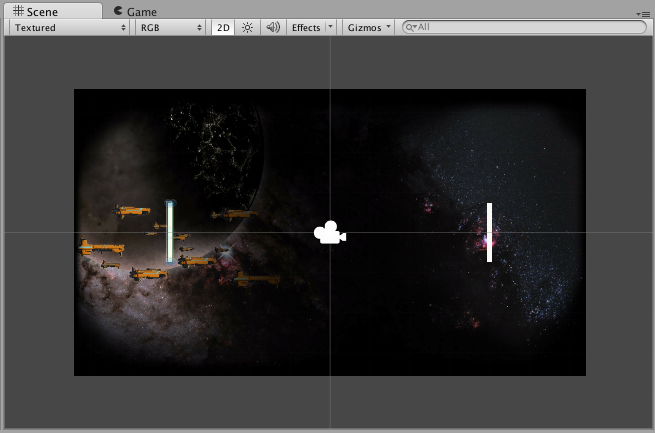Click the camera gizmo icon in scene
The height and width of the screenshot is (433, 655).
329,234
